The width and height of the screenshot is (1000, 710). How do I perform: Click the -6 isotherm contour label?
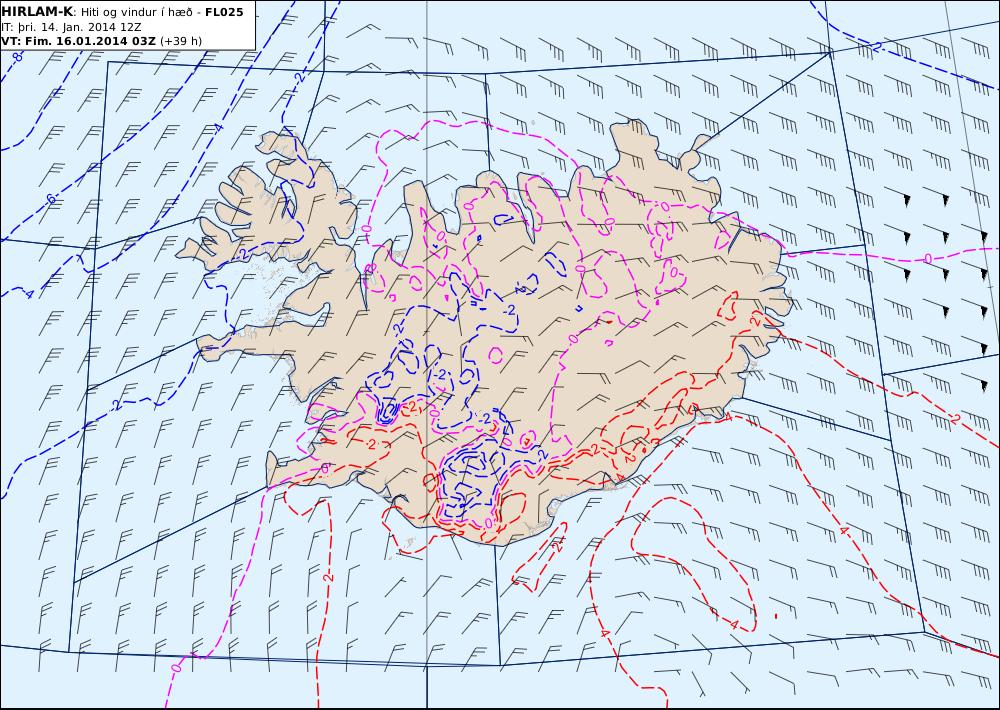click(51, 200)
